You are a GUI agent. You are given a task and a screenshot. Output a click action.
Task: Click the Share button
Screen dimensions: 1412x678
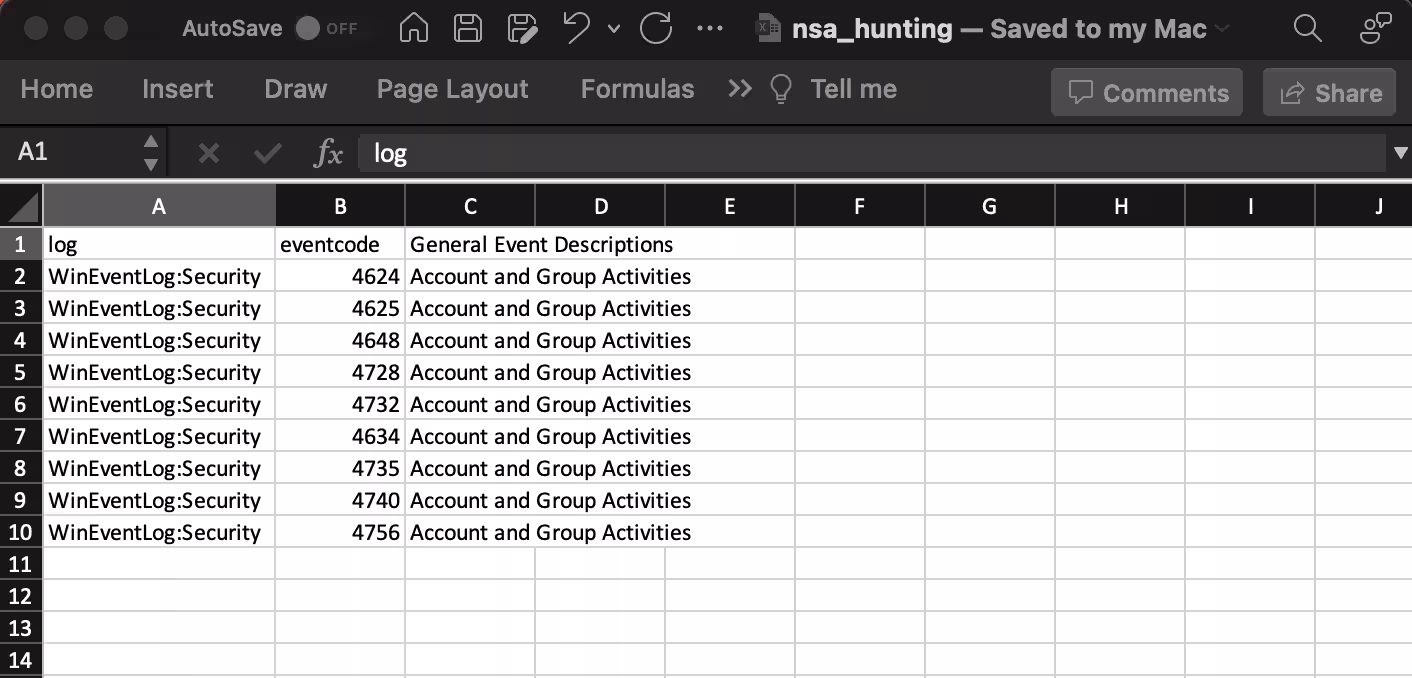point(1329,93)
